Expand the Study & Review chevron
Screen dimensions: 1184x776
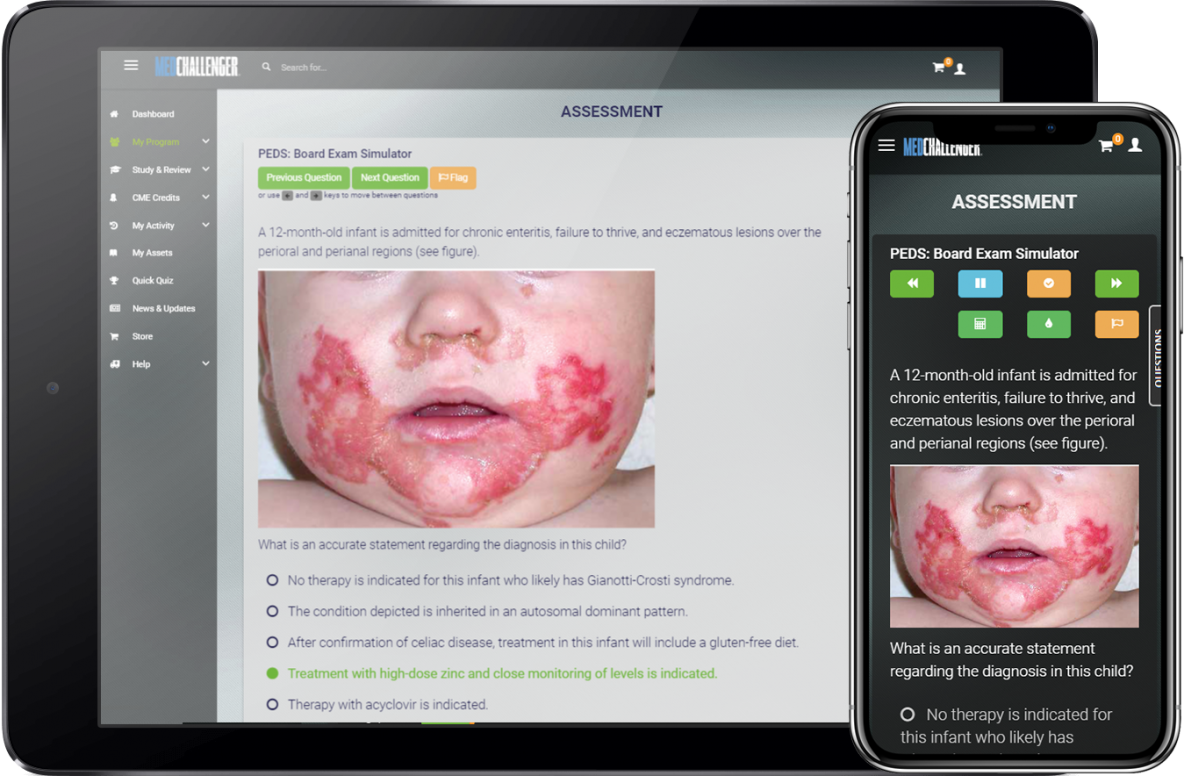205,169
